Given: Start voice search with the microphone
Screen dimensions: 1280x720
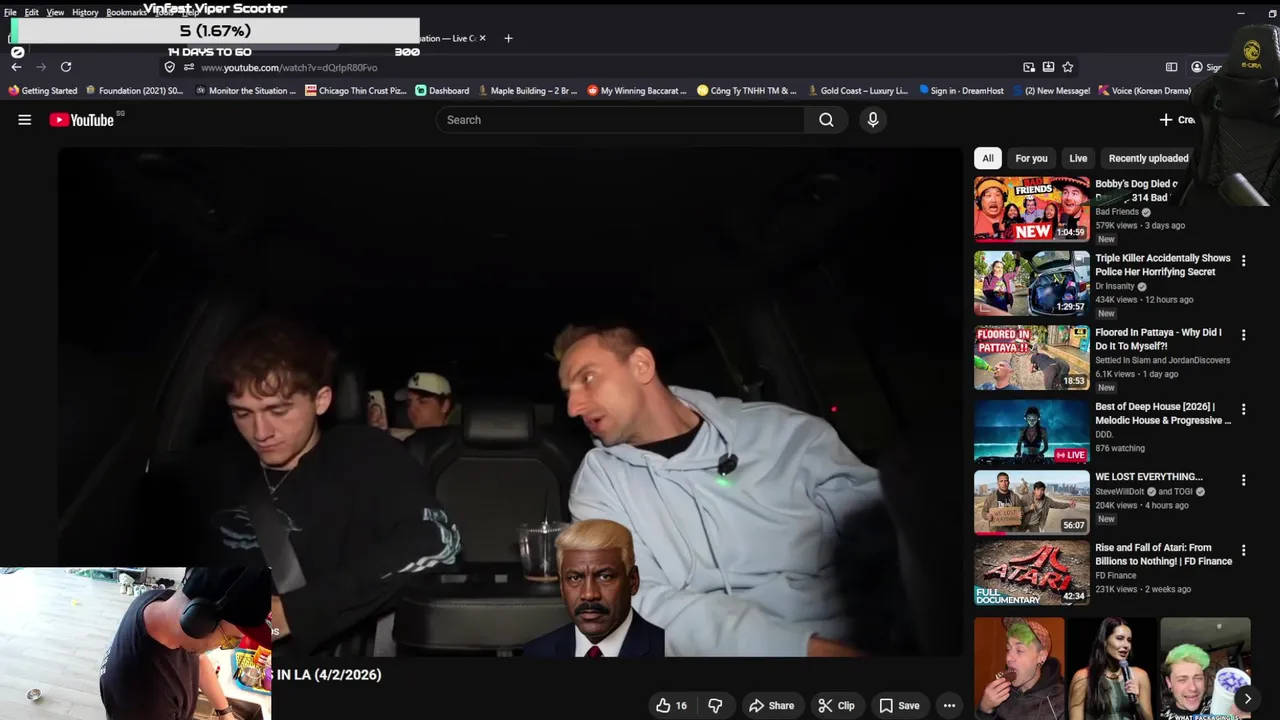Looking at the screenshot, I should 873,120.
